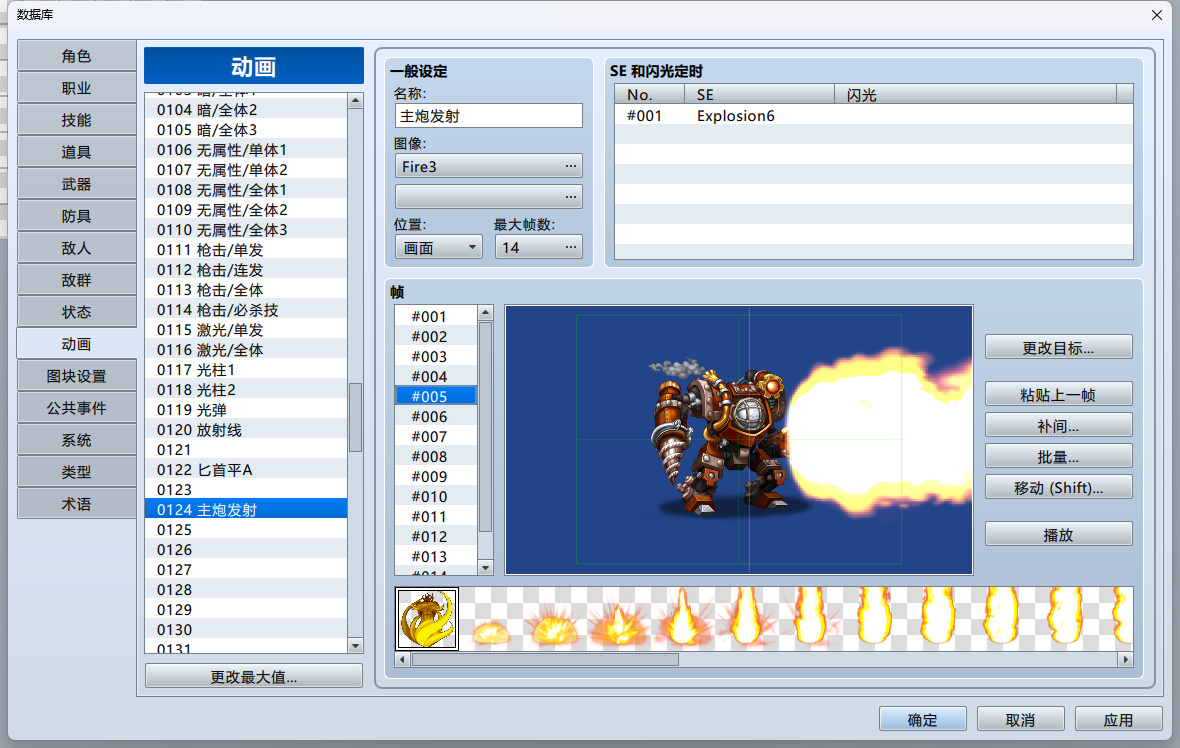The image size is (1180, 748).
Task: Open the 角色 database tab
Action: pyautogui.click(x=76, y=56)
